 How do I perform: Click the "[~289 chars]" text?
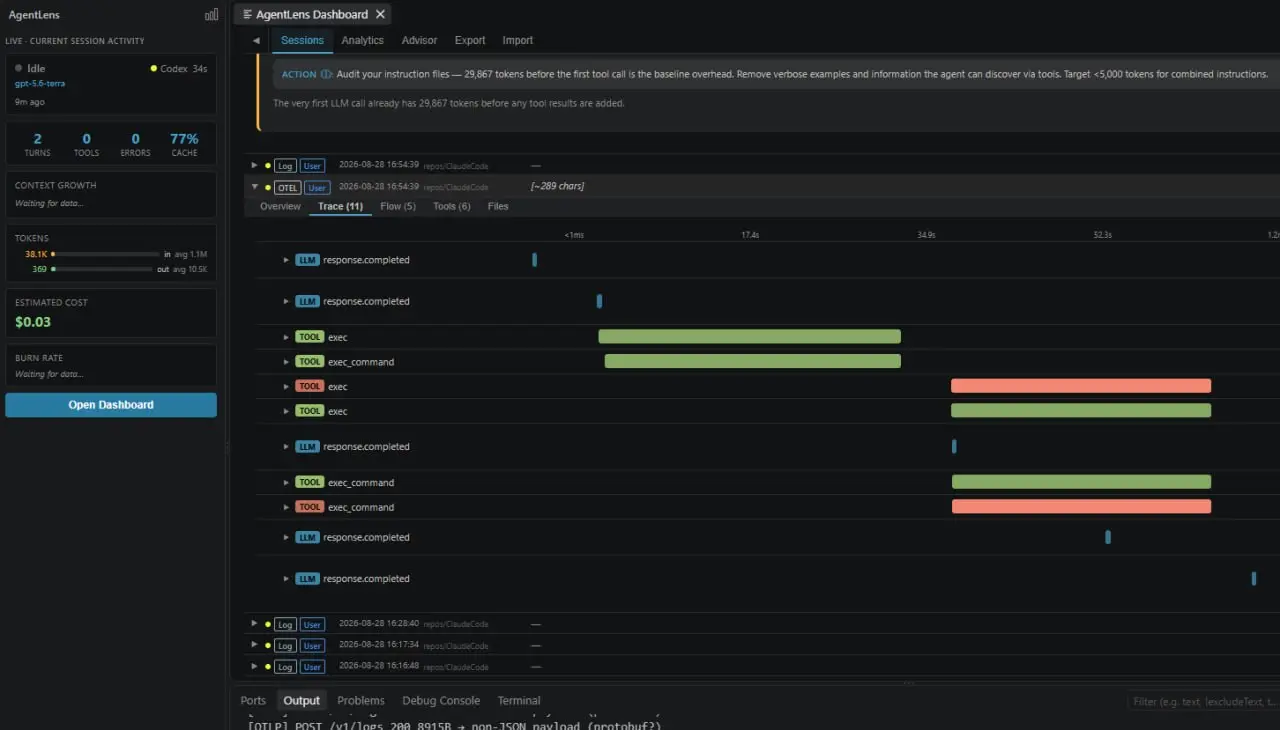point(558,187)
